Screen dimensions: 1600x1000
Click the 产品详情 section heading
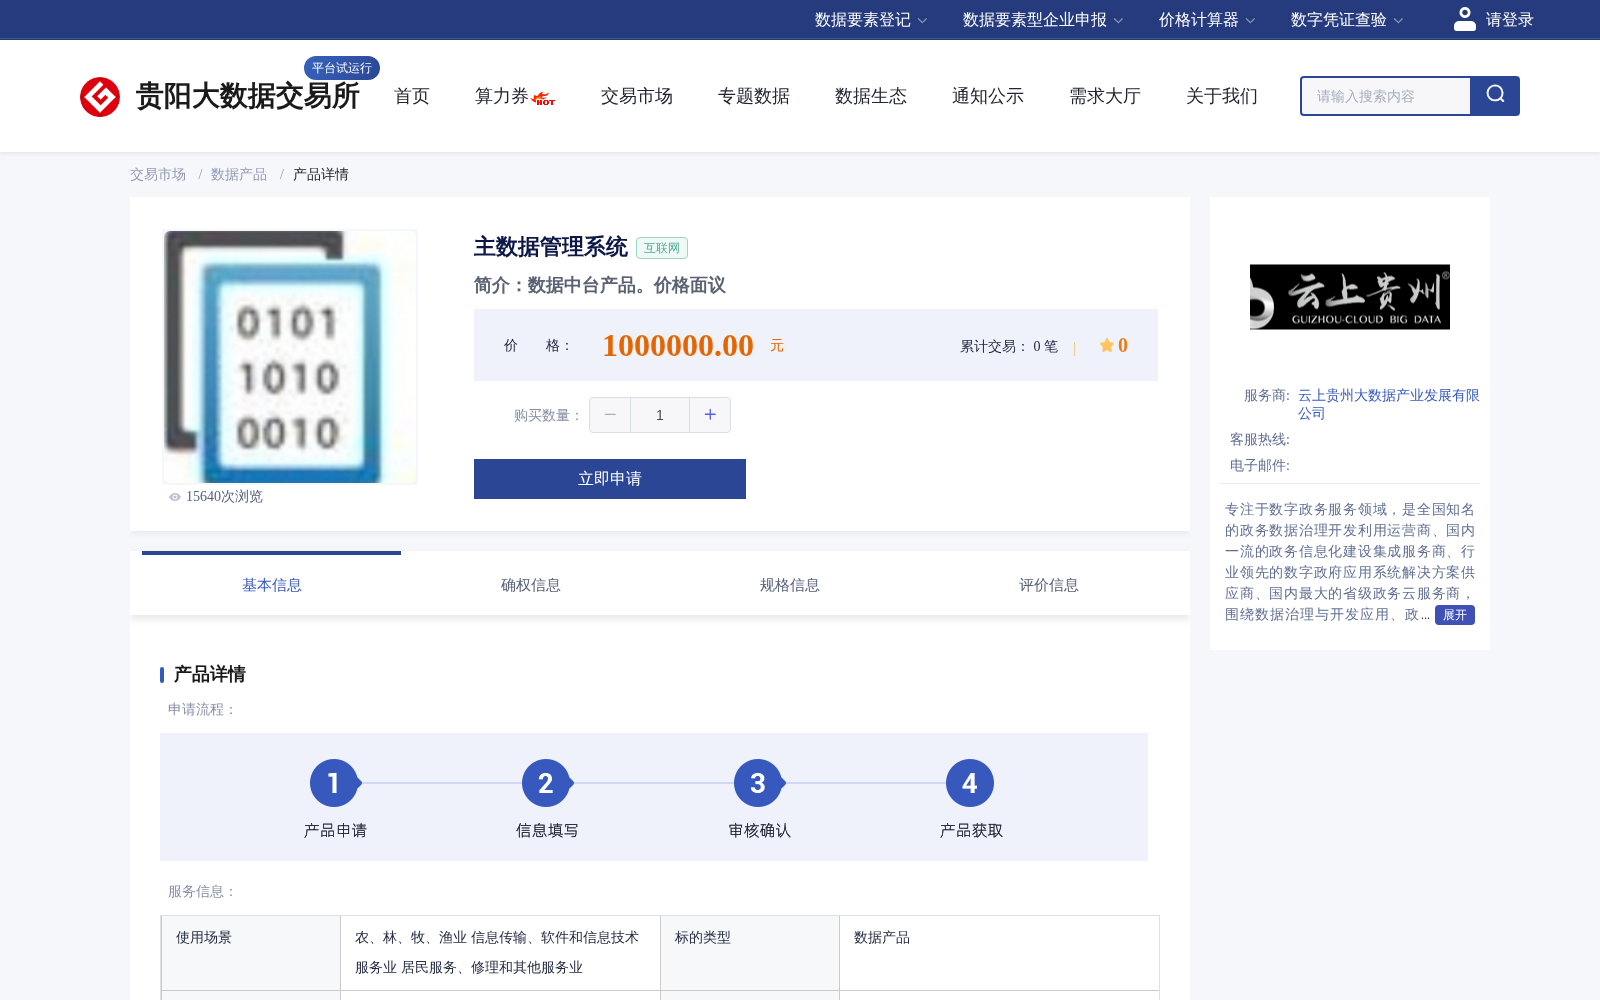(x=210, y=675)
